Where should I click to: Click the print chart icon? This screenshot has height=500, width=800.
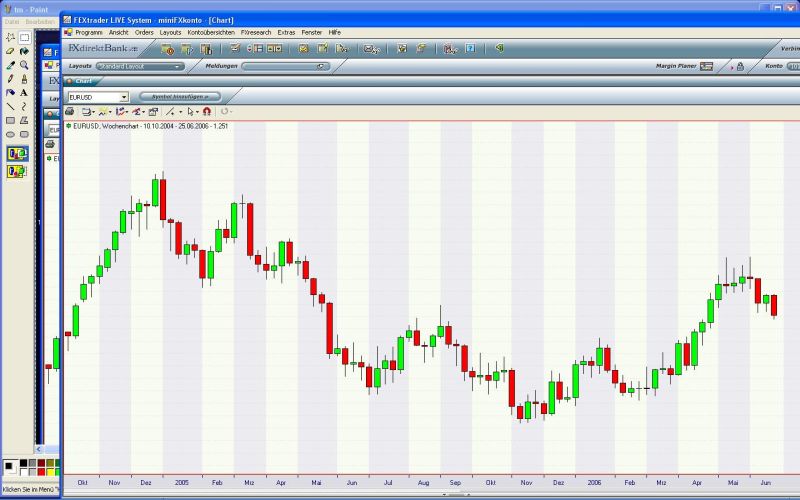point(70,111)
